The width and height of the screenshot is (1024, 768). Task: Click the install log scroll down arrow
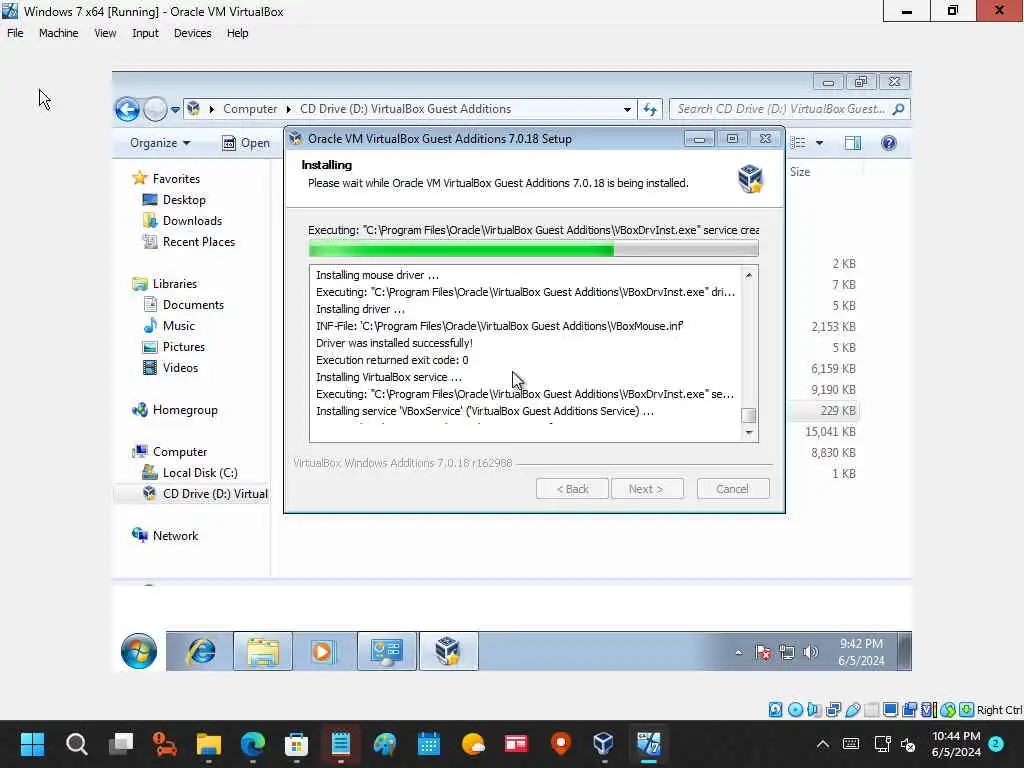click(x=749, y=432)
